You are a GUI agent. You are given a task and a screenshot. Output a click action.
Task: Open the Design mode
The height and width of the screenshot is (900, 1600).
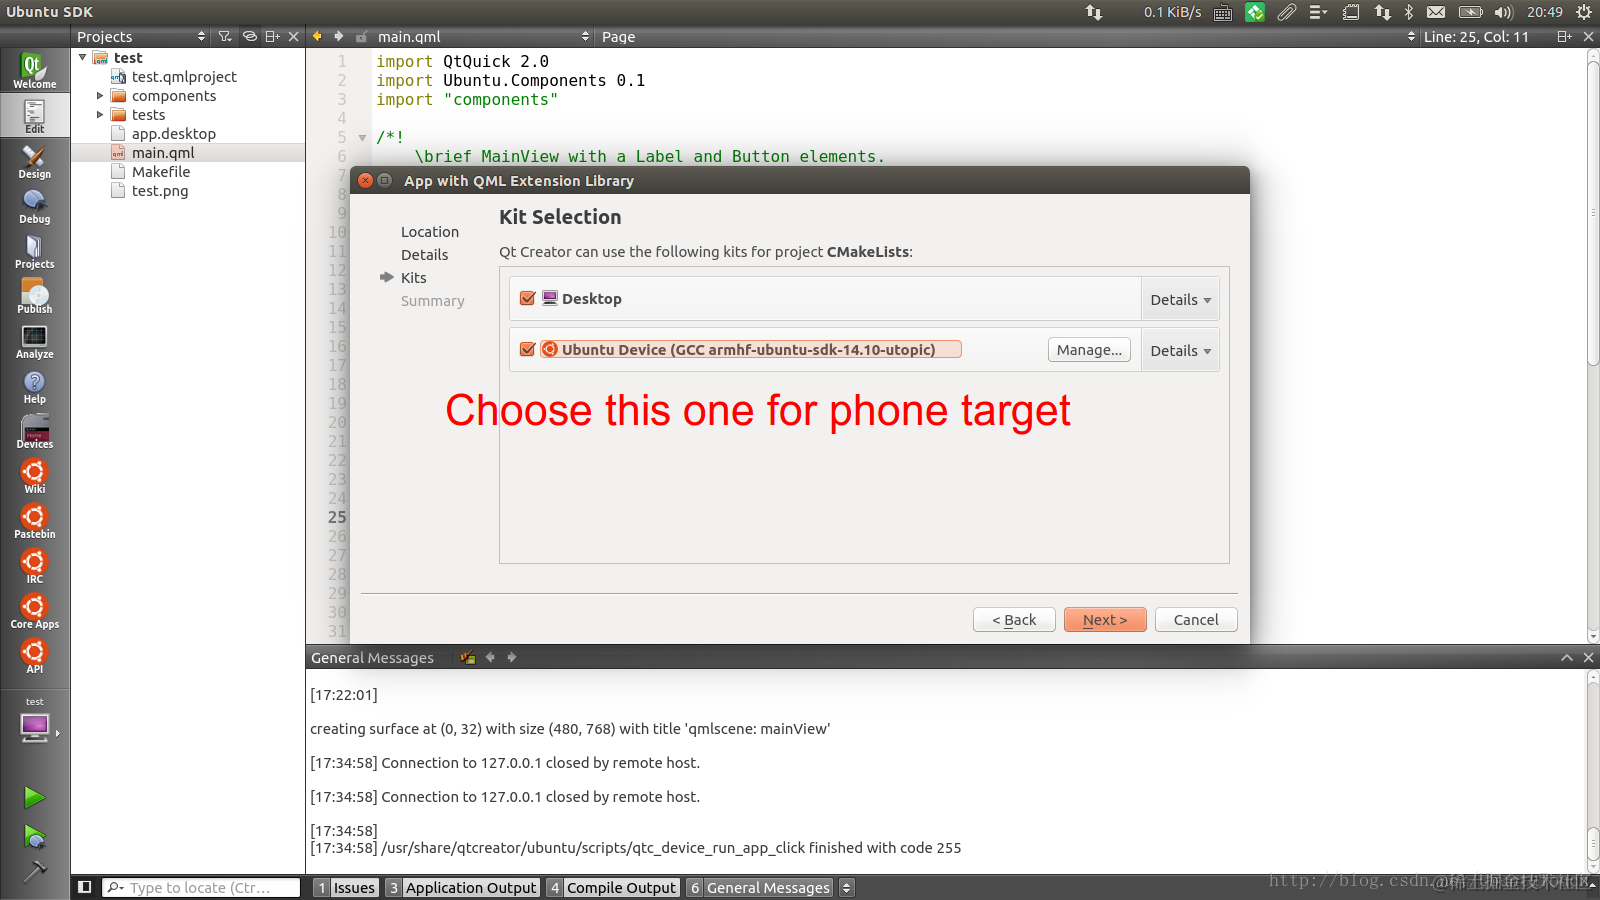[x=34, y=161]
